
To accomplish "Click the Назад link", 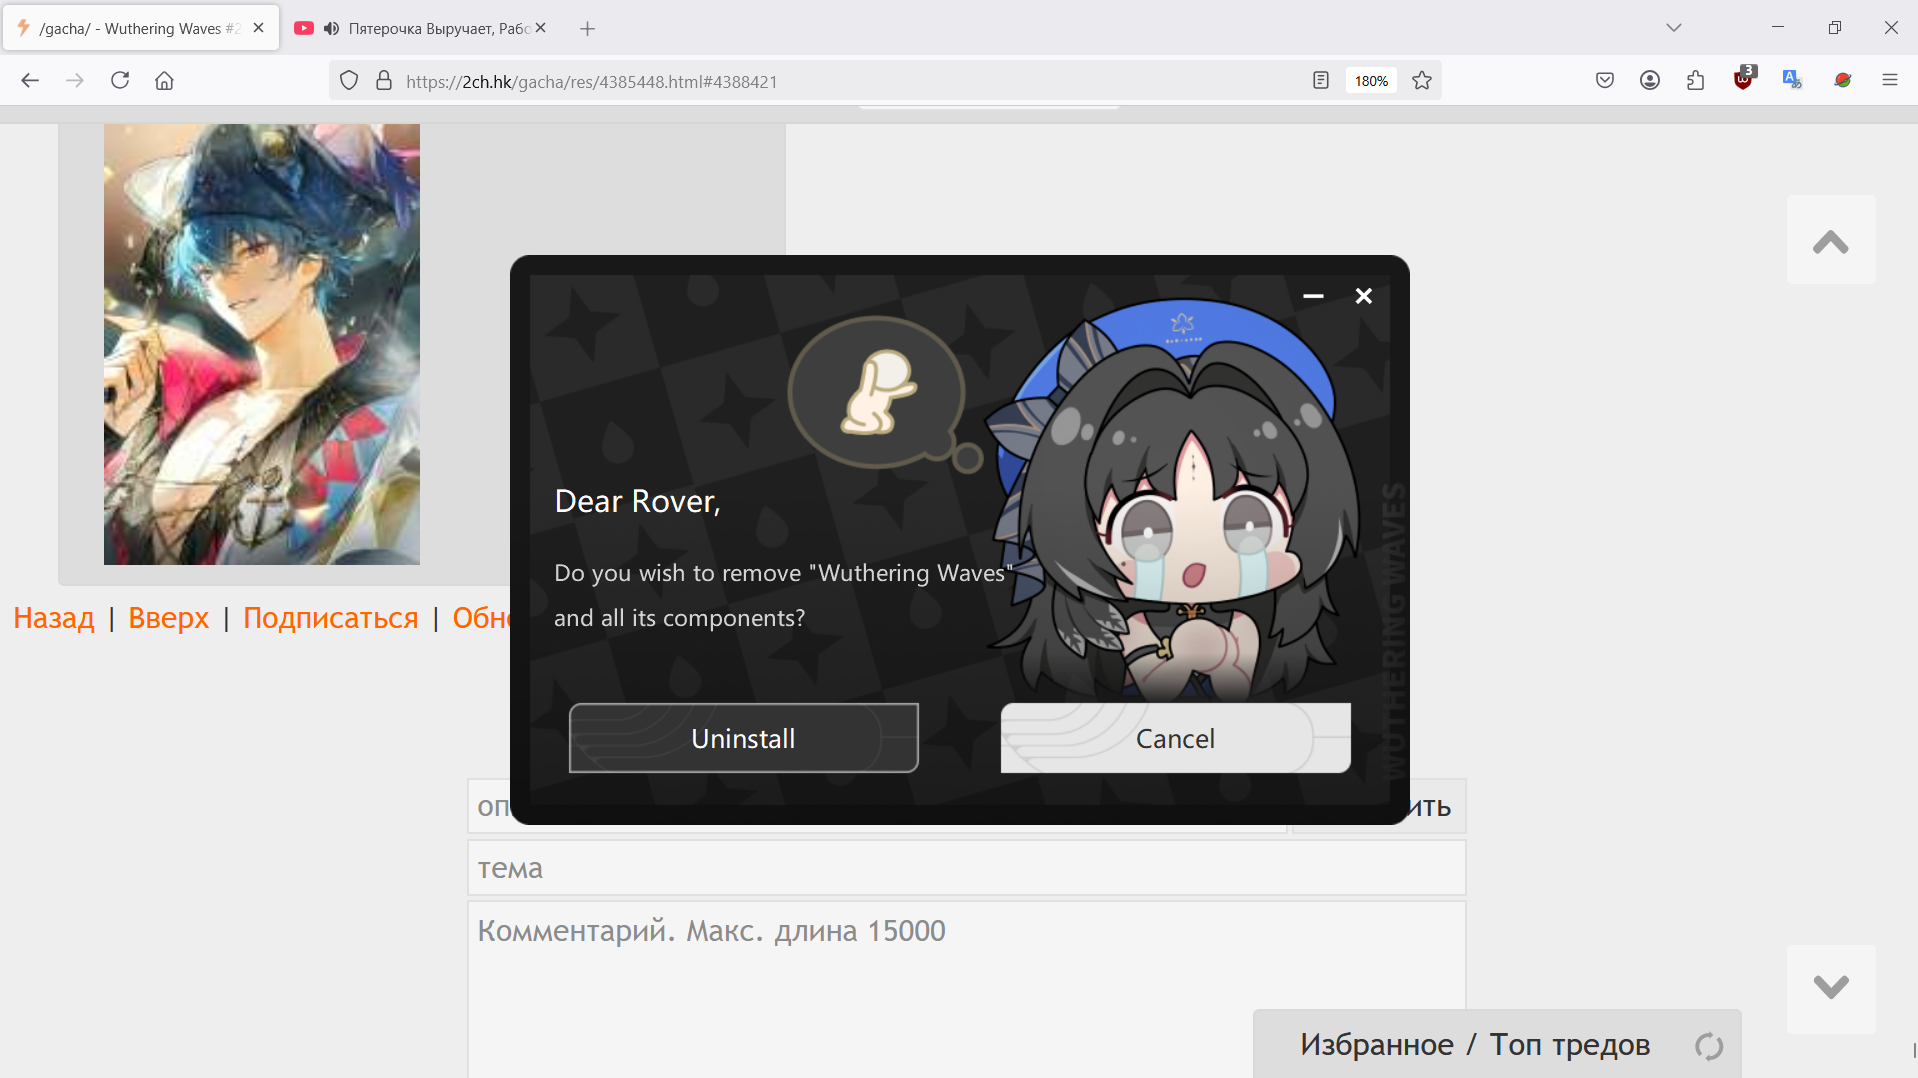I will pyautogui.click(x=54, y=618).
